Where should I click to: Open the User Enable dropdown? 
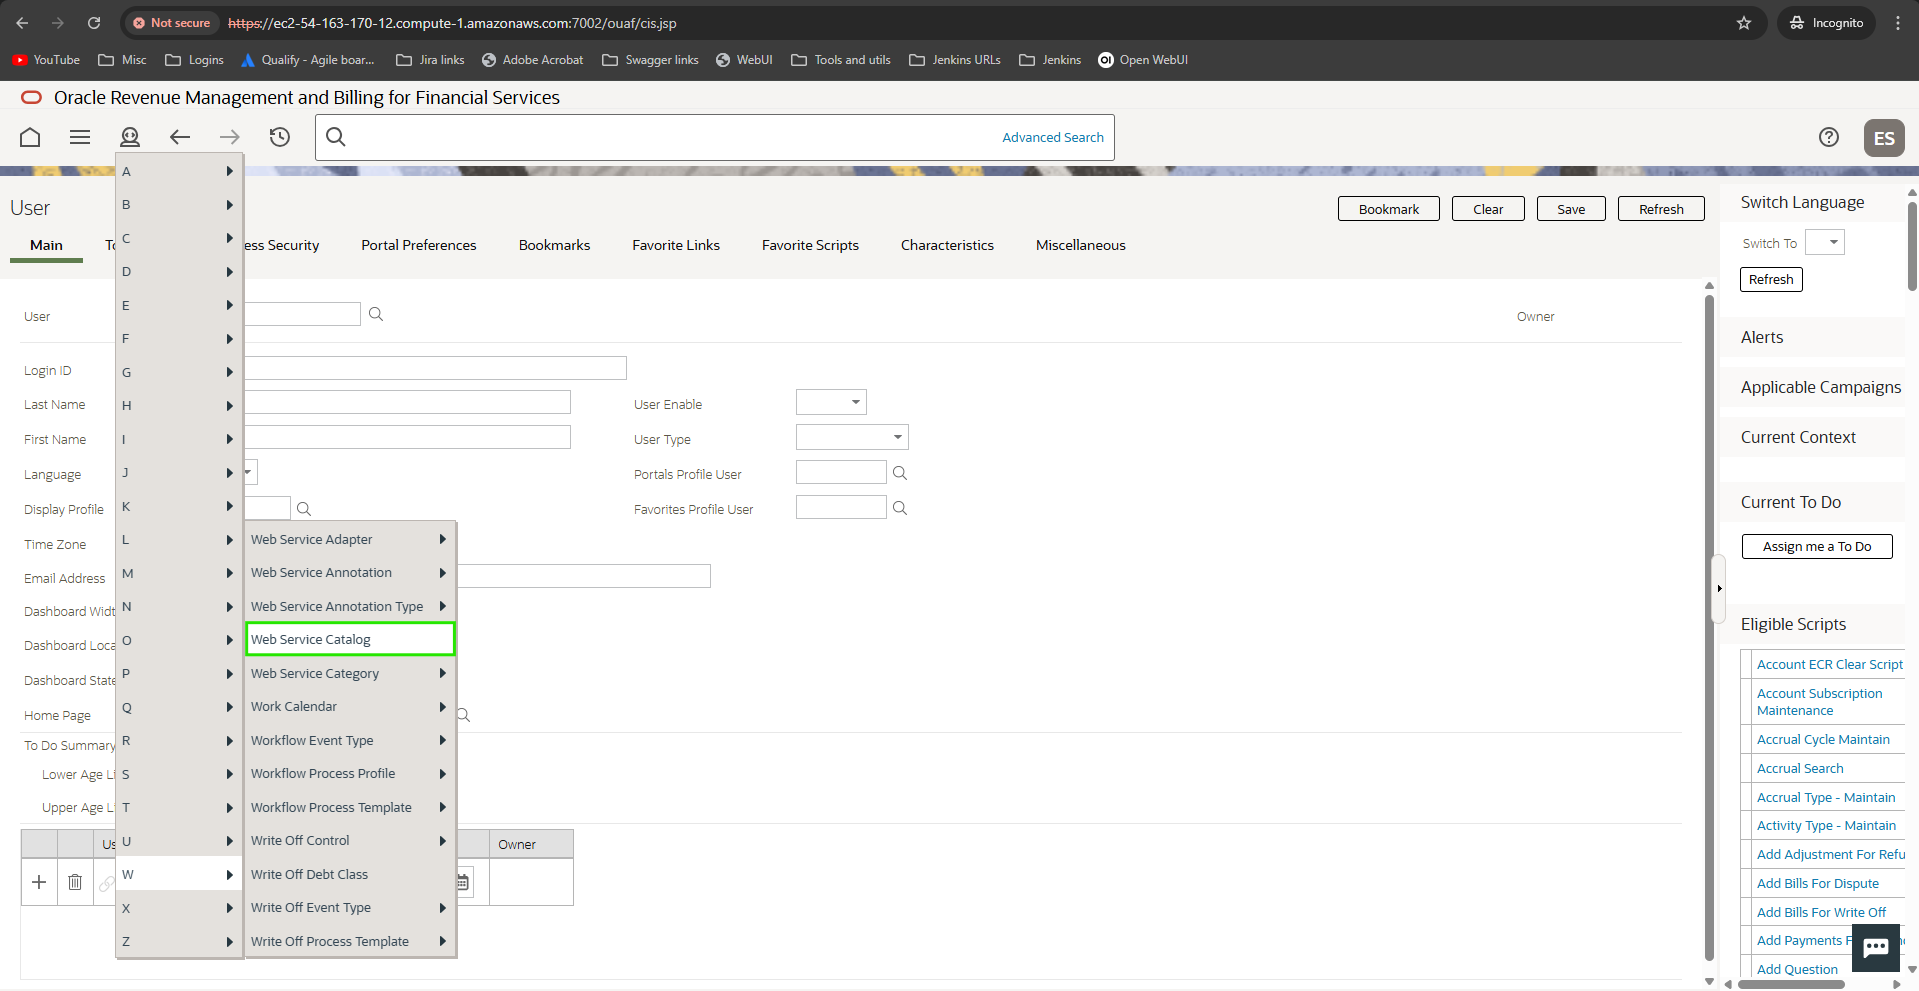(831, 402)
